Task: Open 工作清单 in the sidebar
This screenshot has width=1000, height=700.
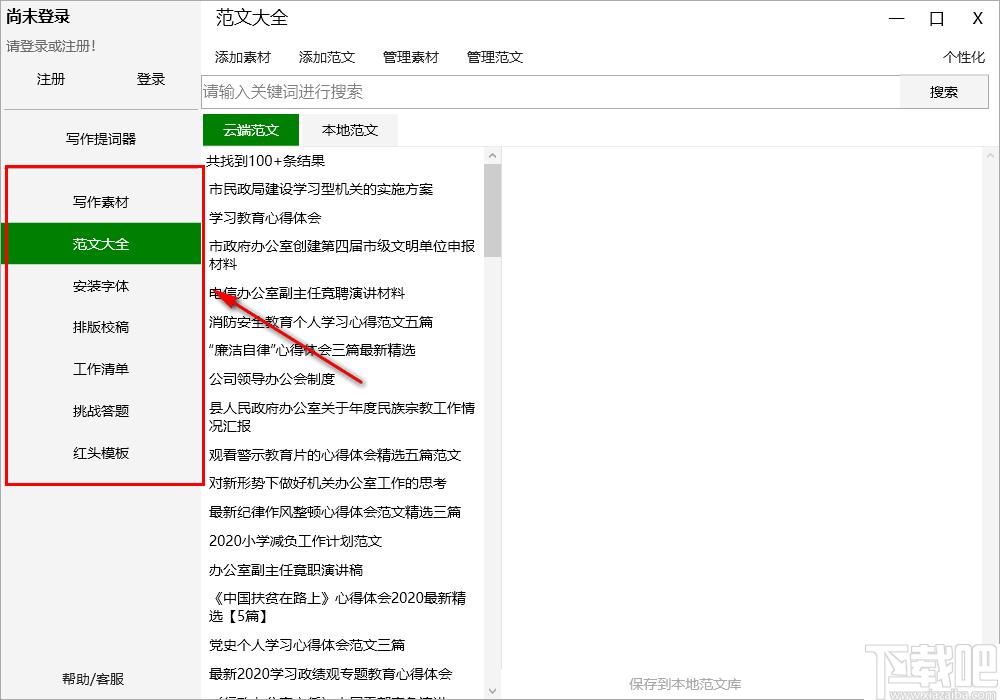Action: pos(101,369)
